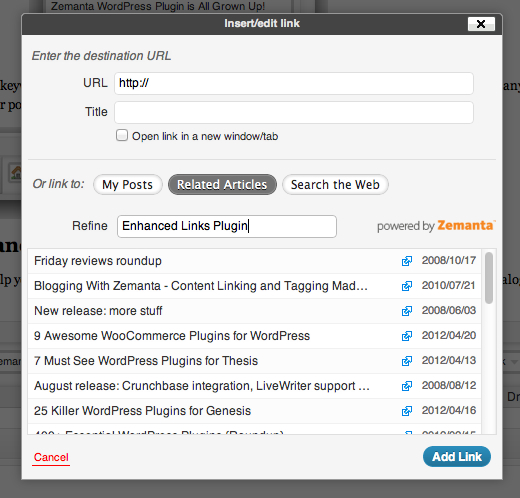
Task: Click the Add Link button
Action: point(457,456)
